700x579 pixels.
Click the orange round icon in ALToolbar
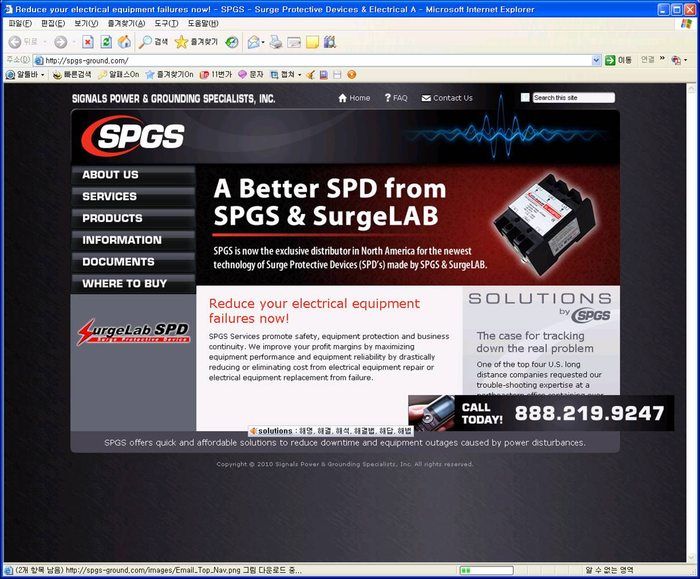tap(352, 75)
